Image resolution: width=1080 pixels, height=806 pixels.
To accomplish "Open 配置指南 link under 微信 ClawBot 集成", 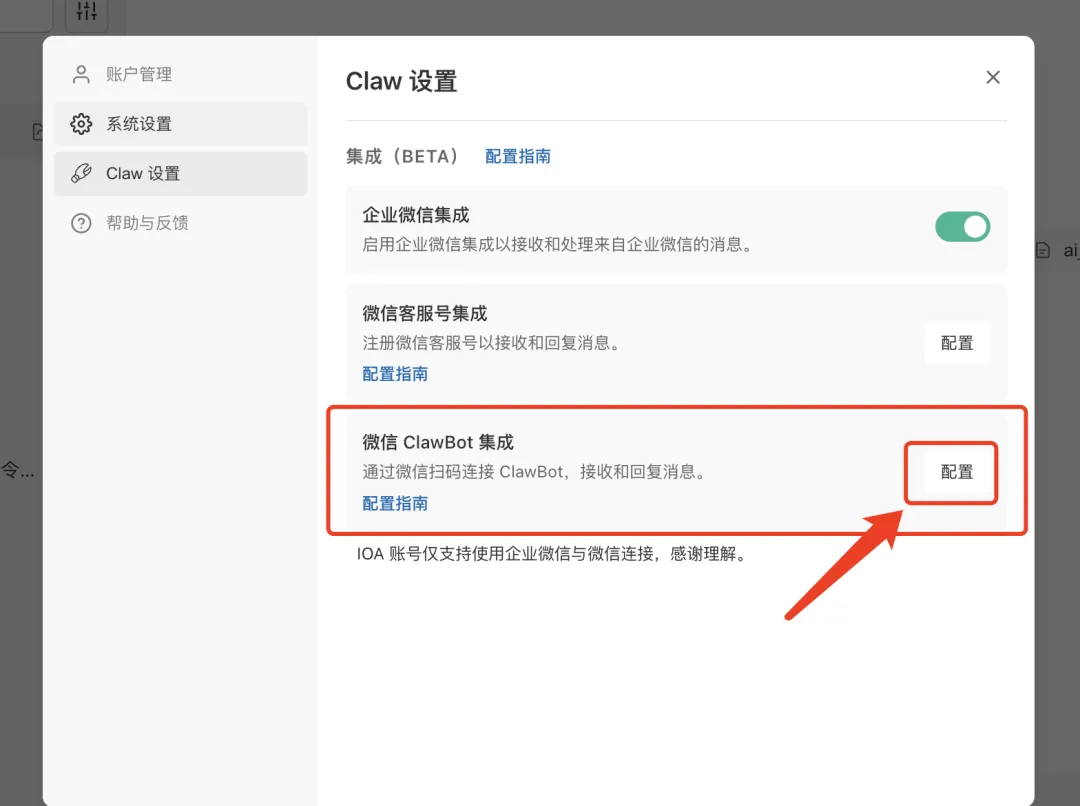I will [x=395, y=504].
